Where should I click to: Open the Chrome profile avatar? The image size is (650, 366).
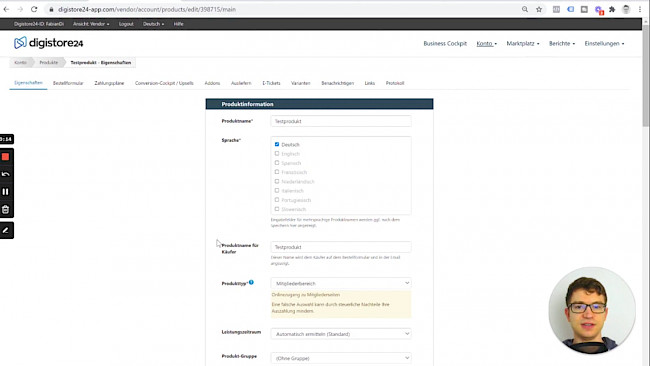[626, 9]
